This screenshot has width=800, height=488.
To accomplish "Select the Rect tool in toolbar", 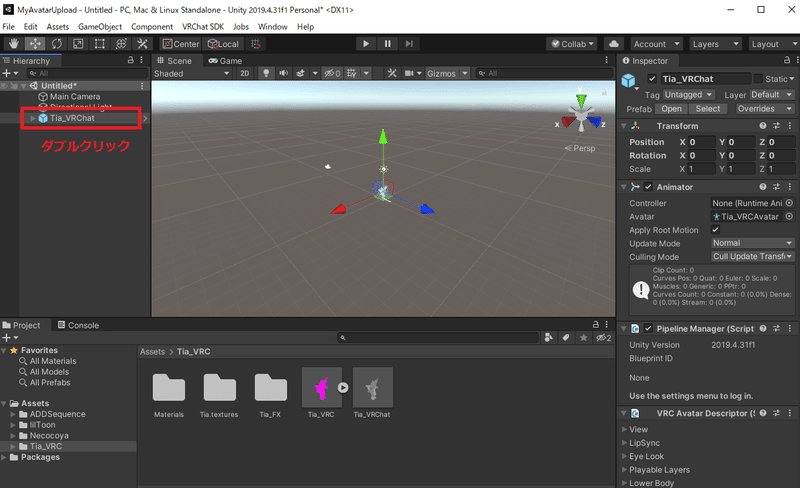I will pos(99,44).
